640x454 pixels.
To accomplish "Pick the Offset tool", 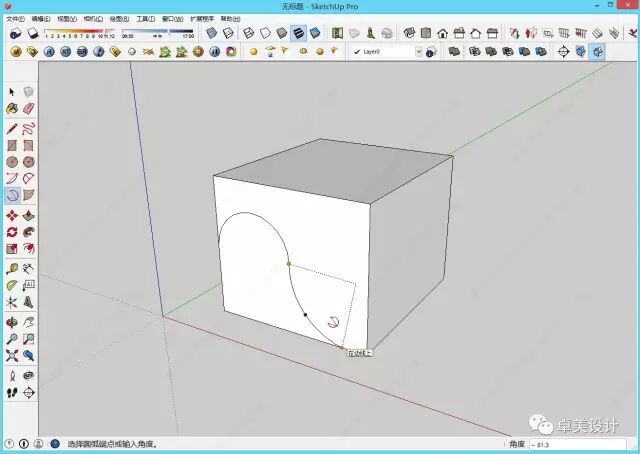I will (x=28, y=249).
